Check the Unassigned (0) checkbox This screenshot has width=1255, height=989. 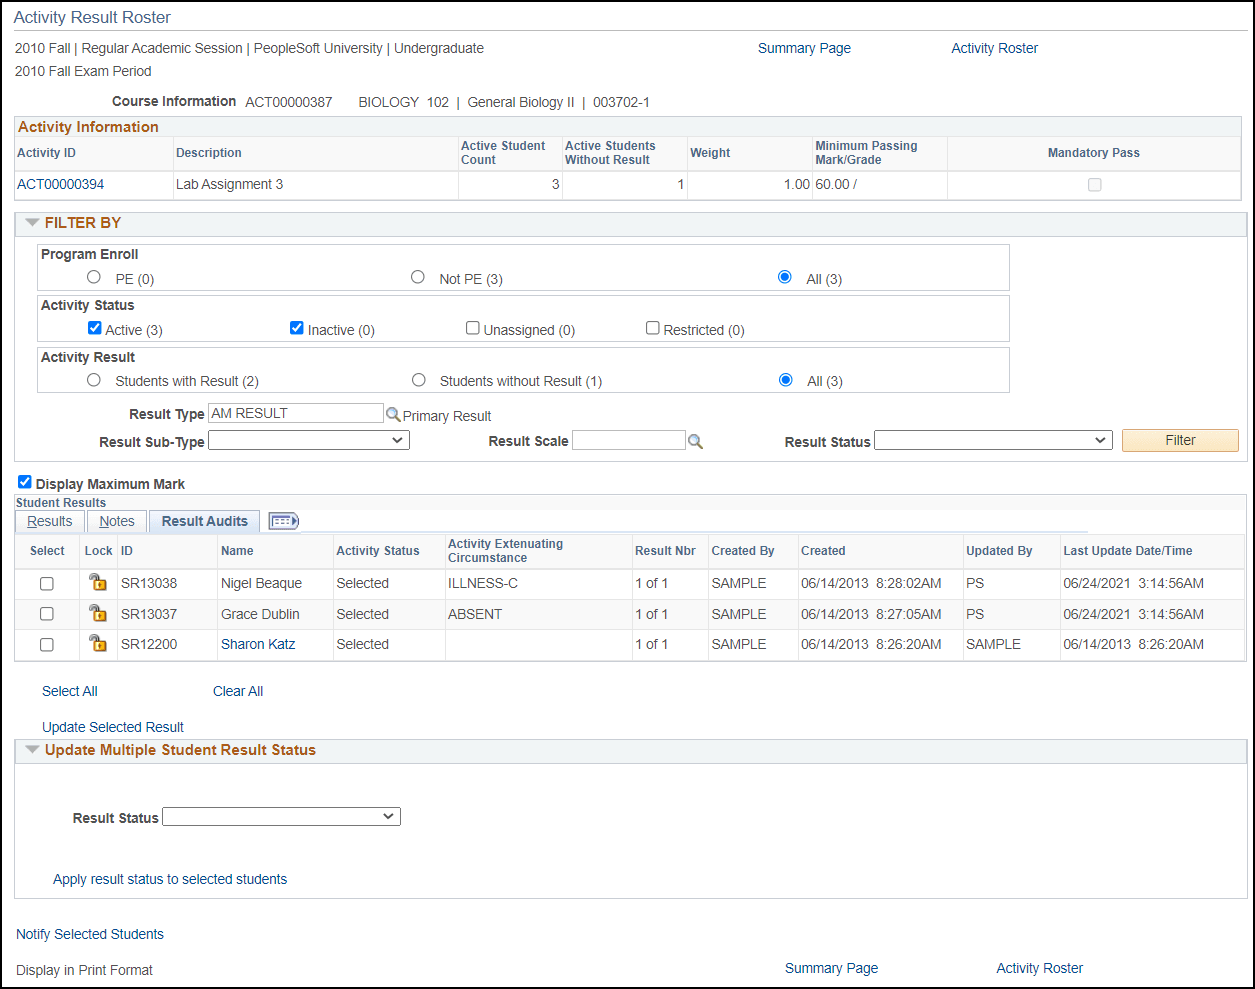[x=473, y=328]
